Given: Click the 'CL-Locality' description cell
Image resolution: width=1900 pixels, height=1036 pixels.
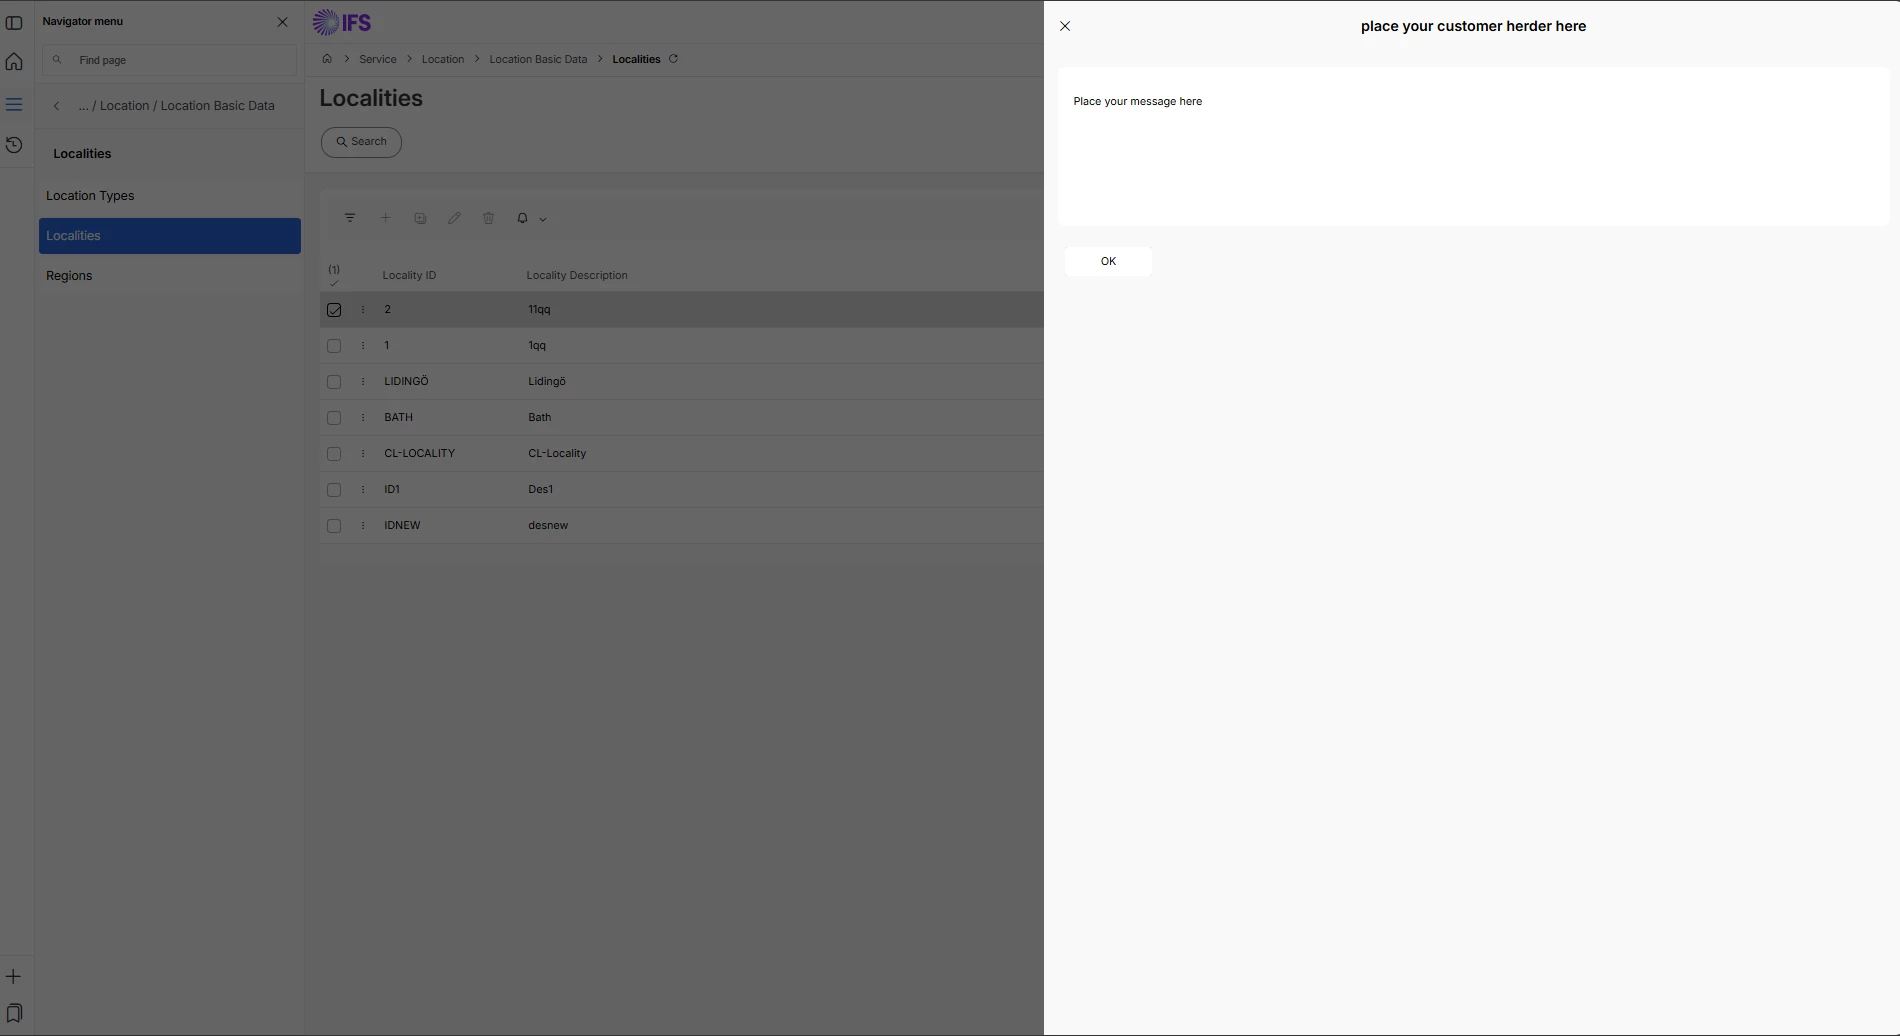Looking at the screenshot, I should click(x=557, y=454).
